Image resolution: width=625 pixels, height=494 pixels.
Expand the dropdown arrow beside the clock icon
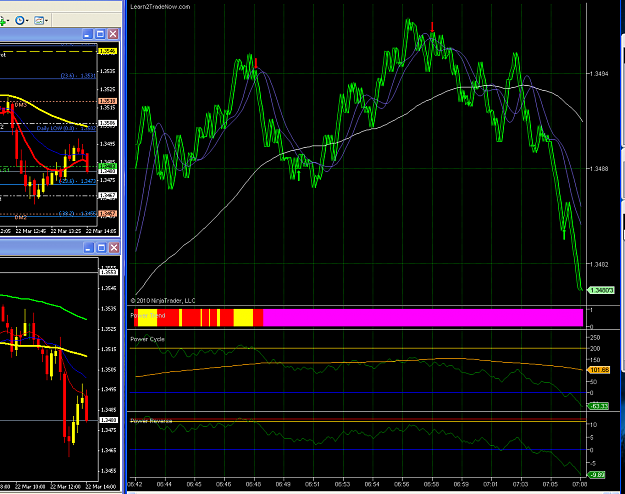[26, 21]
